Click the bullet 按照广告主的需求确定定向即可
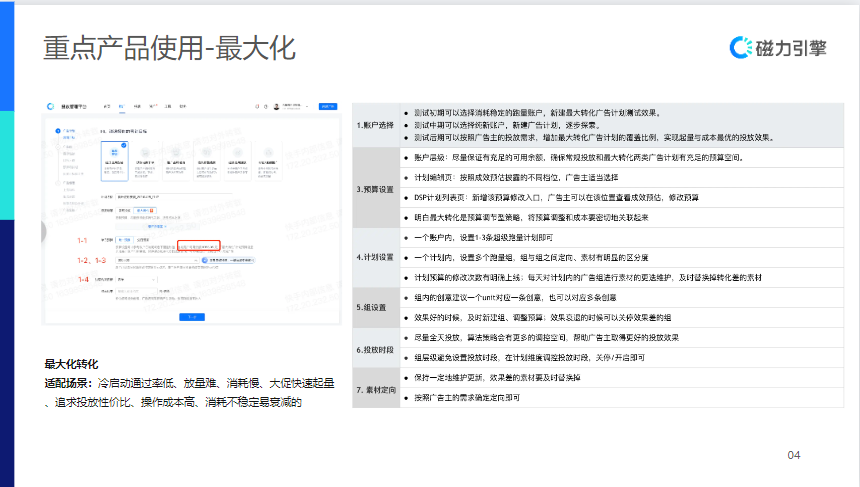The height and width of the screenshot is (487, 860). point(467,398)
